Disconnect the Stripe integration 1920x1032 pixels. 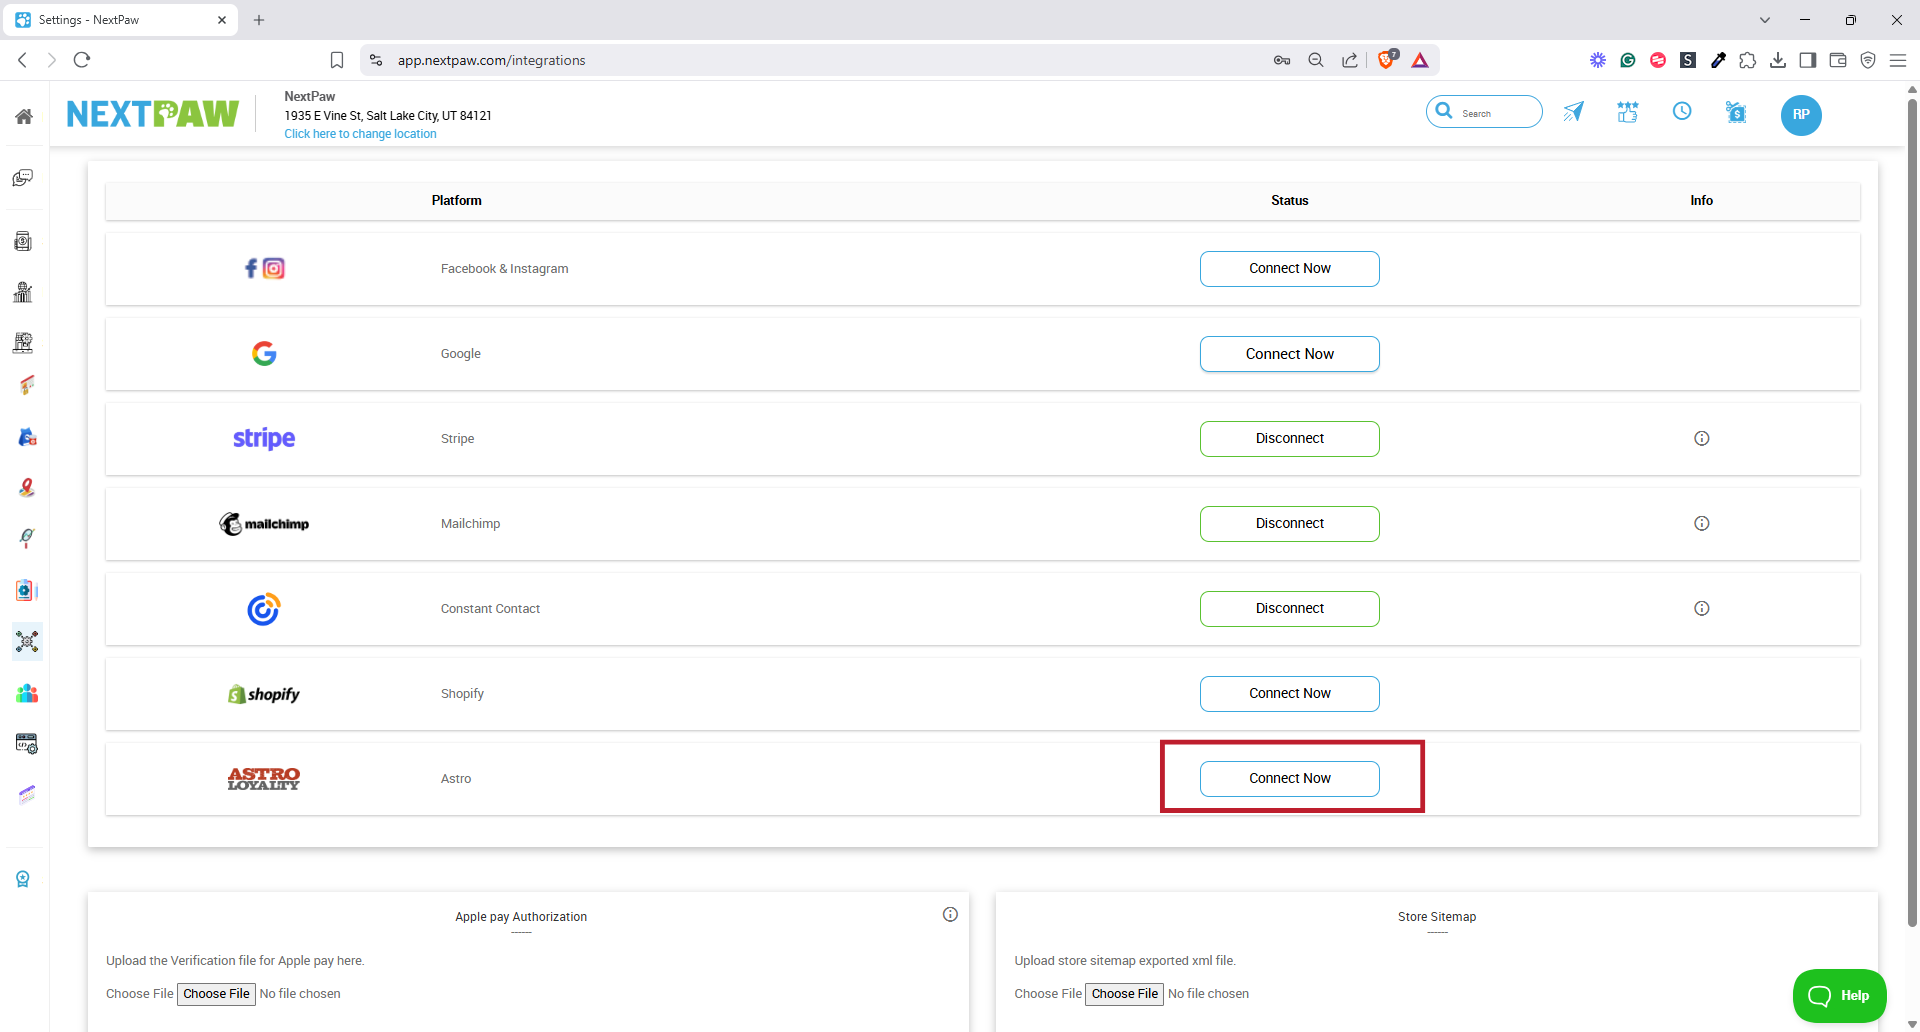tap(1290, 438)
